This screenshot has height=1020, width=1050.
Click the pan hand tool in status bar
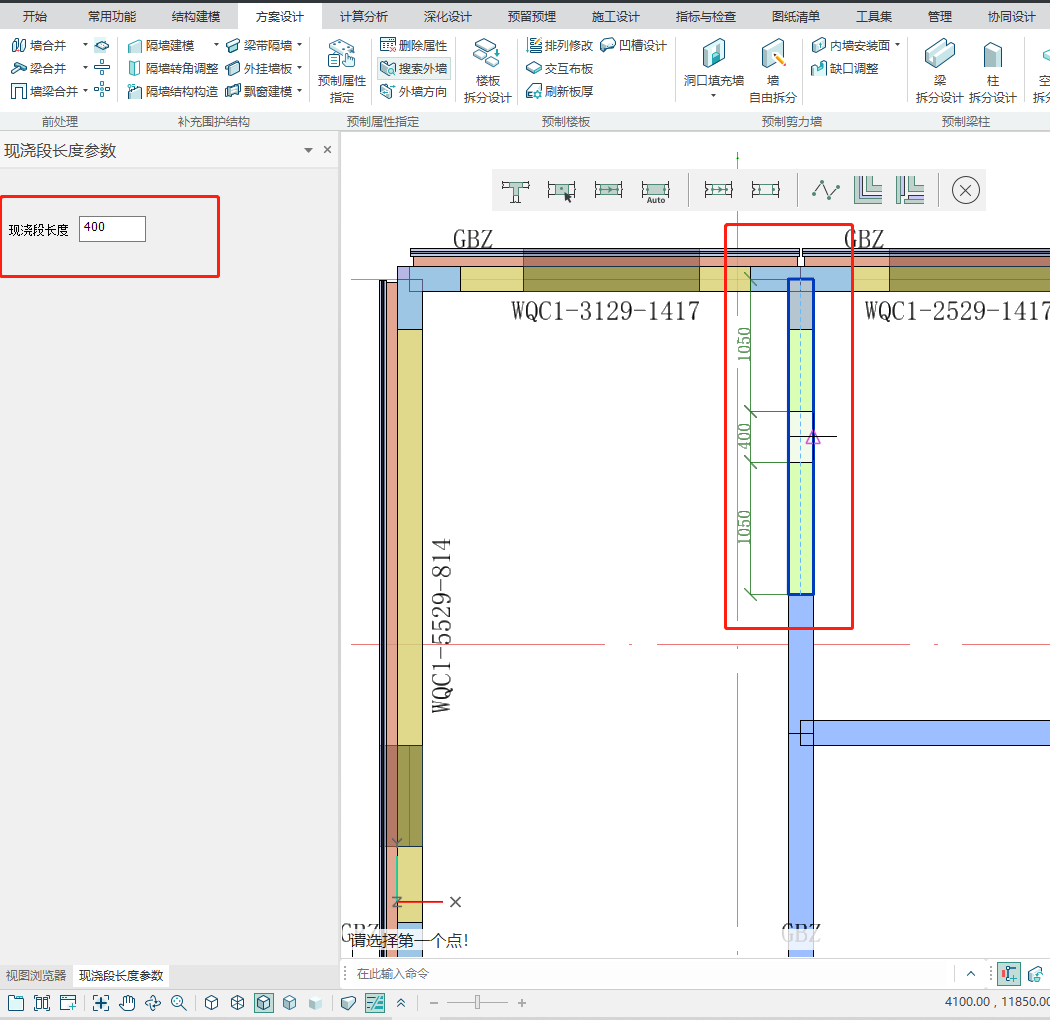(127, 1003)
